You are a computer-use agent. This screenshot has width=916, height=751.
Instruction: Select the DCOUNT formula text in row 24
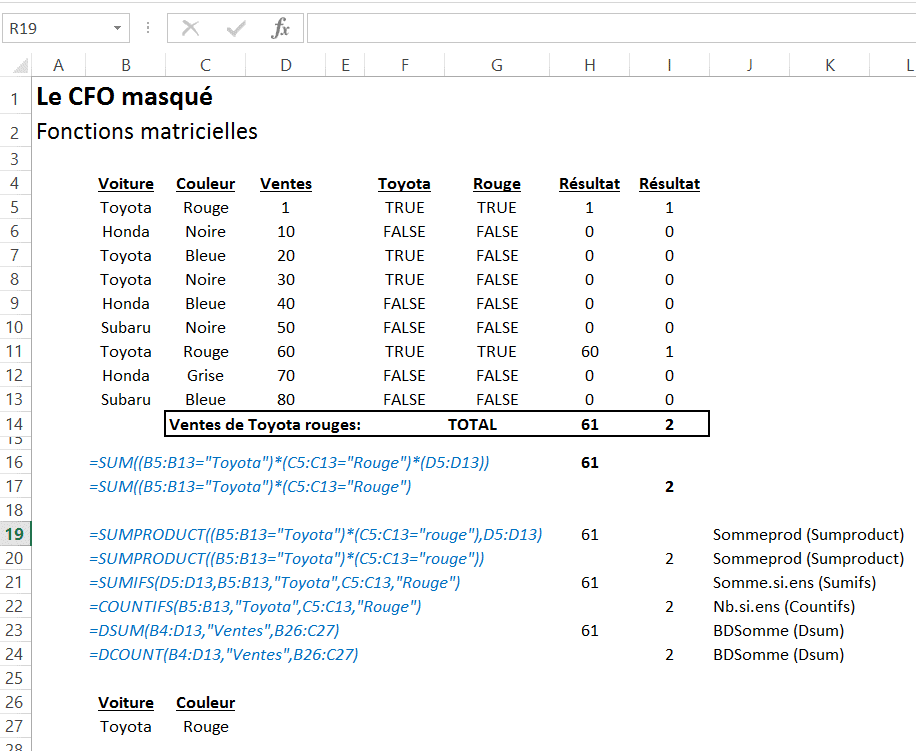coord(224,655)
